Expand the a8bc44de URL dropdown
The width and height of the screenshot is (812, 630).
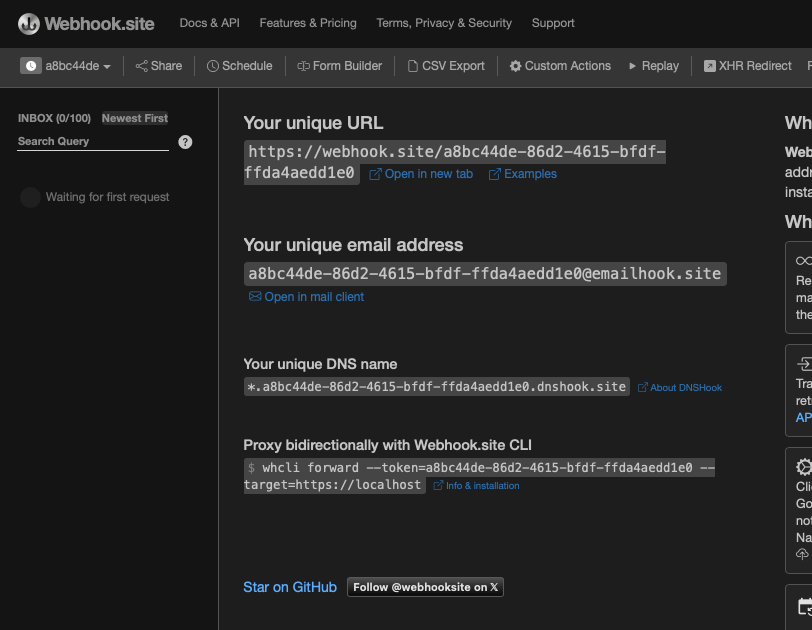coord(78,66)
